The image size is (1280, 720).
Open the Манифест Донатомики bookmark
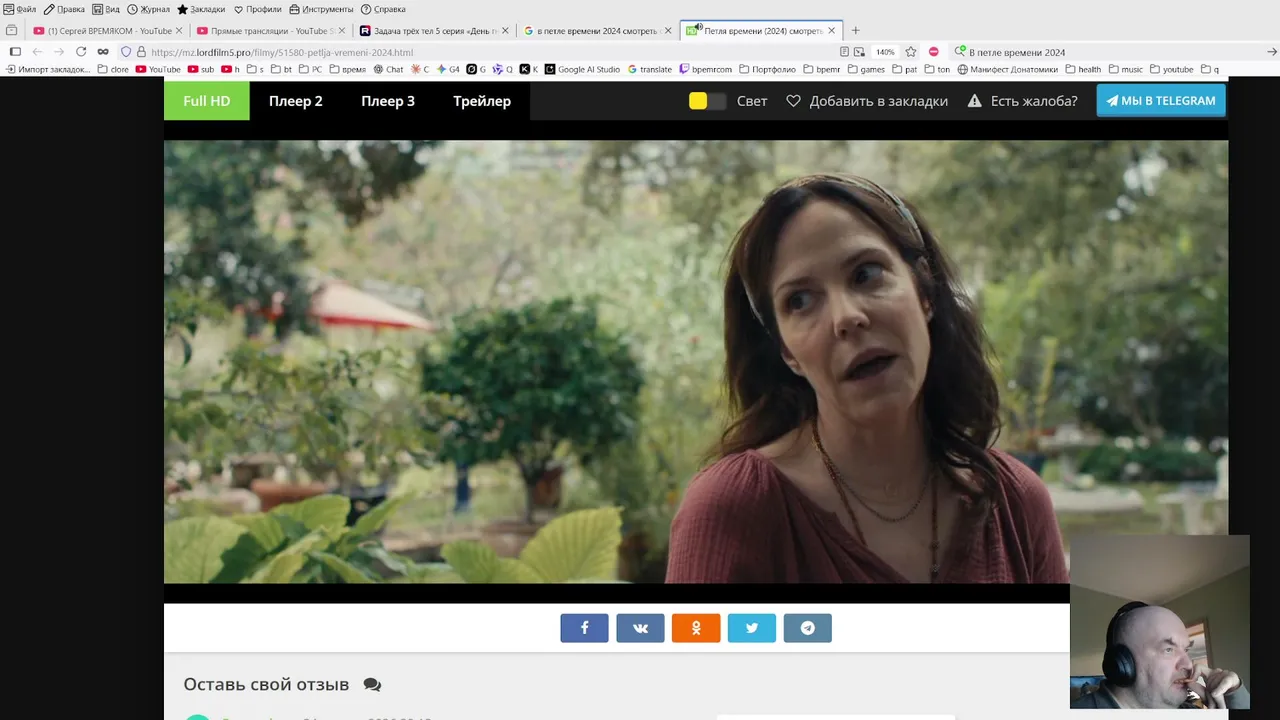(x=1007, y=70)
